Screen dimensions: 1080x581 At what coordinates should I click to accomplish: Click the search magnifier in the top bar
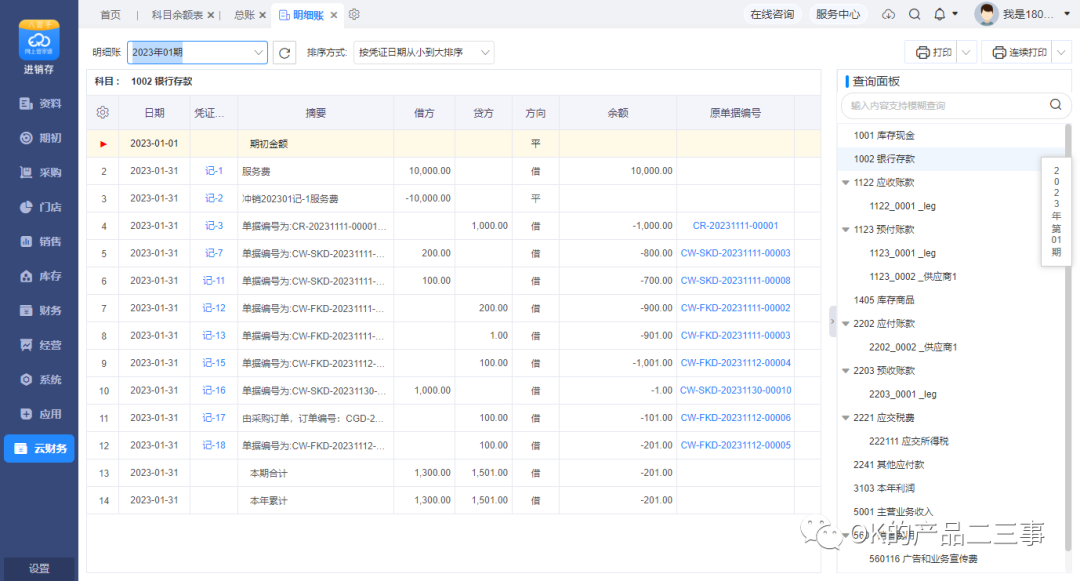click(x=914, y=15)
